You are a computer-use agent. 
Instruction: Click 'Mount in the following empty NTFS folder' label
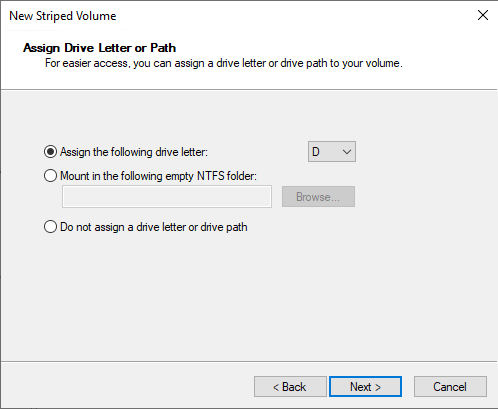(158, 176)
